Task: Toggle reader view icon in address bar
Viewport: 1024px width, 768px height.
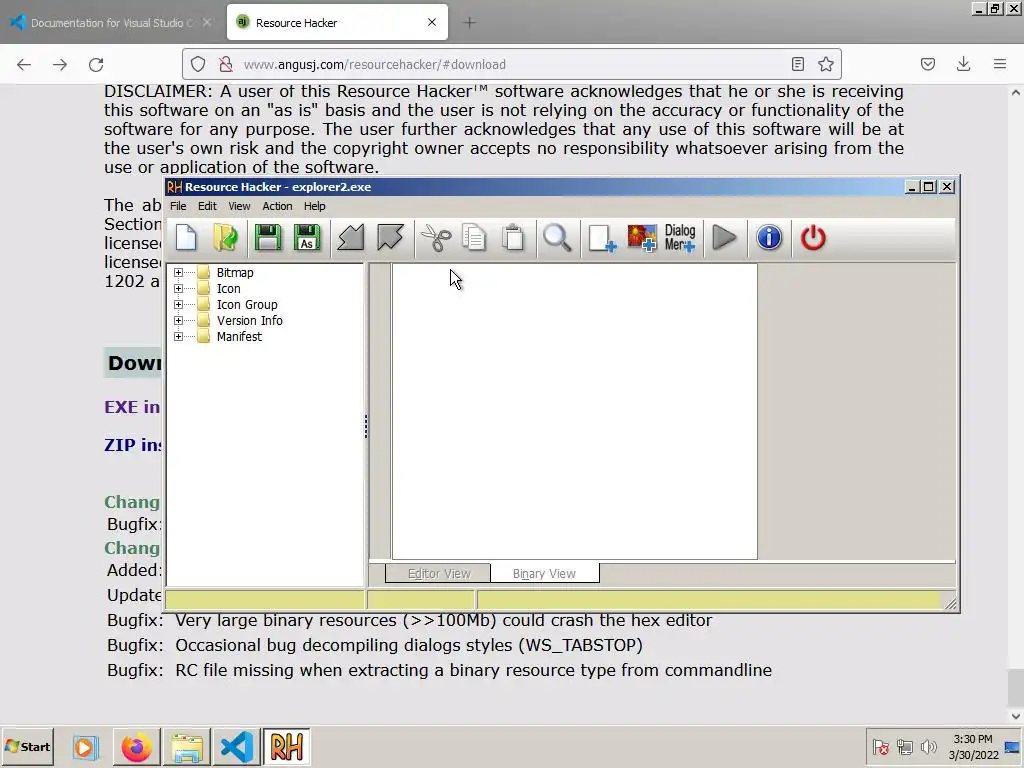Action: 797,64
